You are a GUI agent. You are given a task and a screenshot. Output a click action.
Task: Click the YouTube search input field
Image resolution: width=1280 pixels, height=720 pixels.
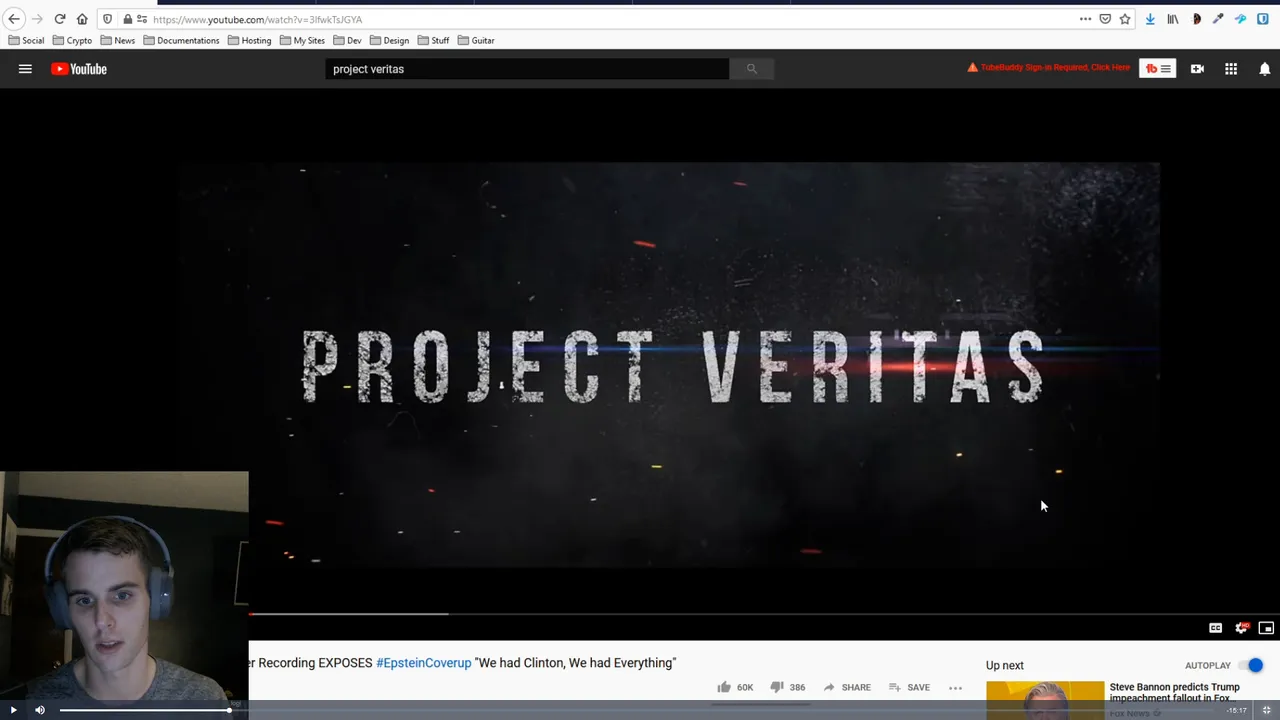pyautogui.click(x=527, y=69)
